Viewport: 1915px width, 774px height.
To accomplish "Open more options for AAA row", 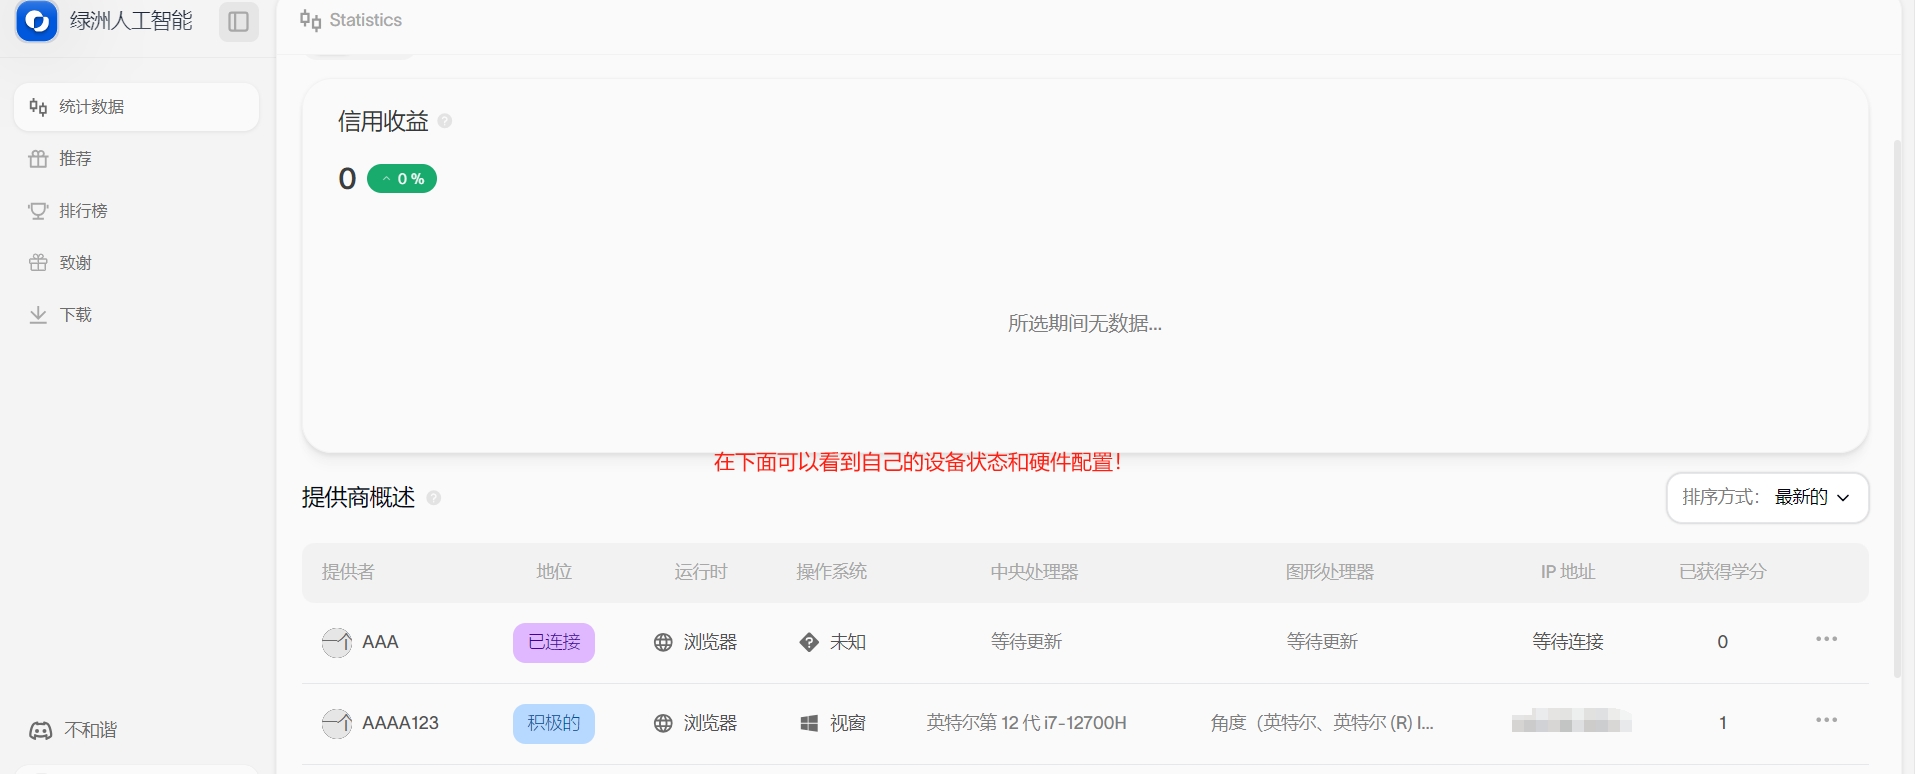I will [1827, 639].
